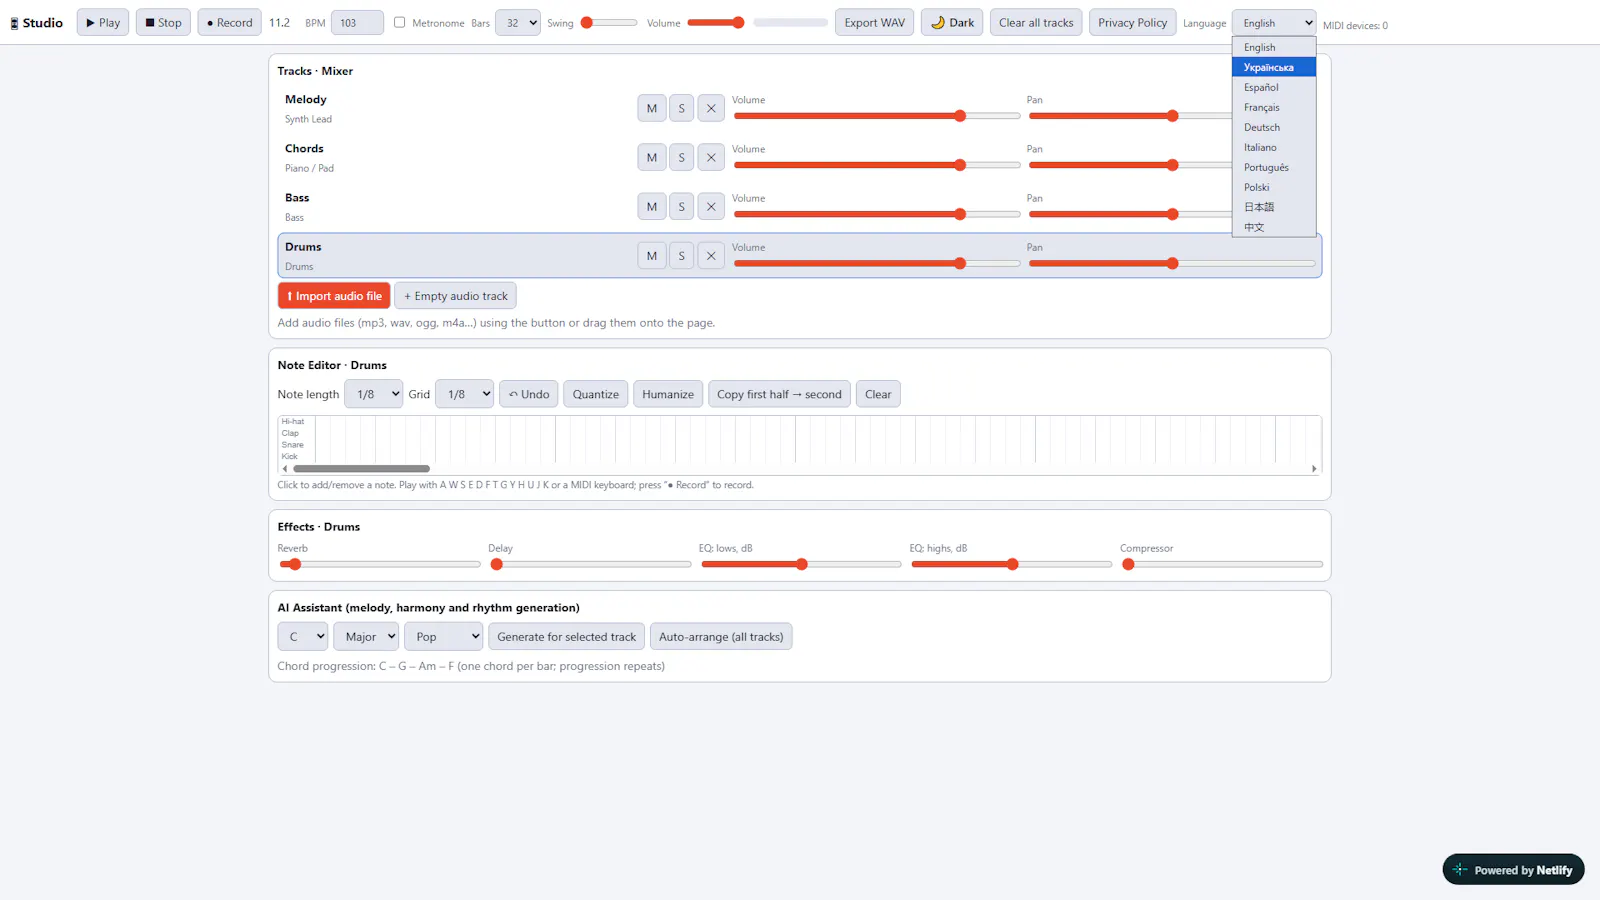Click the BPM input field
The height and width of the screenshot is (900, 1600).
click(x=357, y=23)
